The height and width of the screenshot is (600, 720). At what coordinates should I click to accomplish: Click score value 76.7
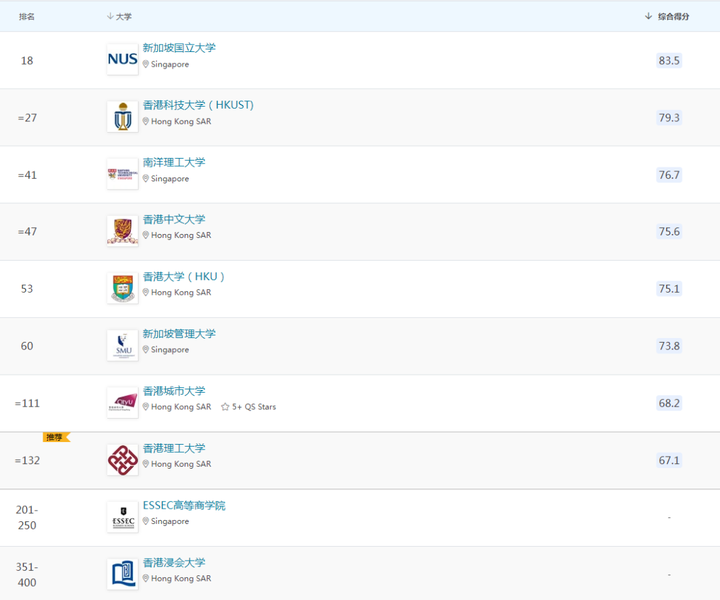[669, 175]
